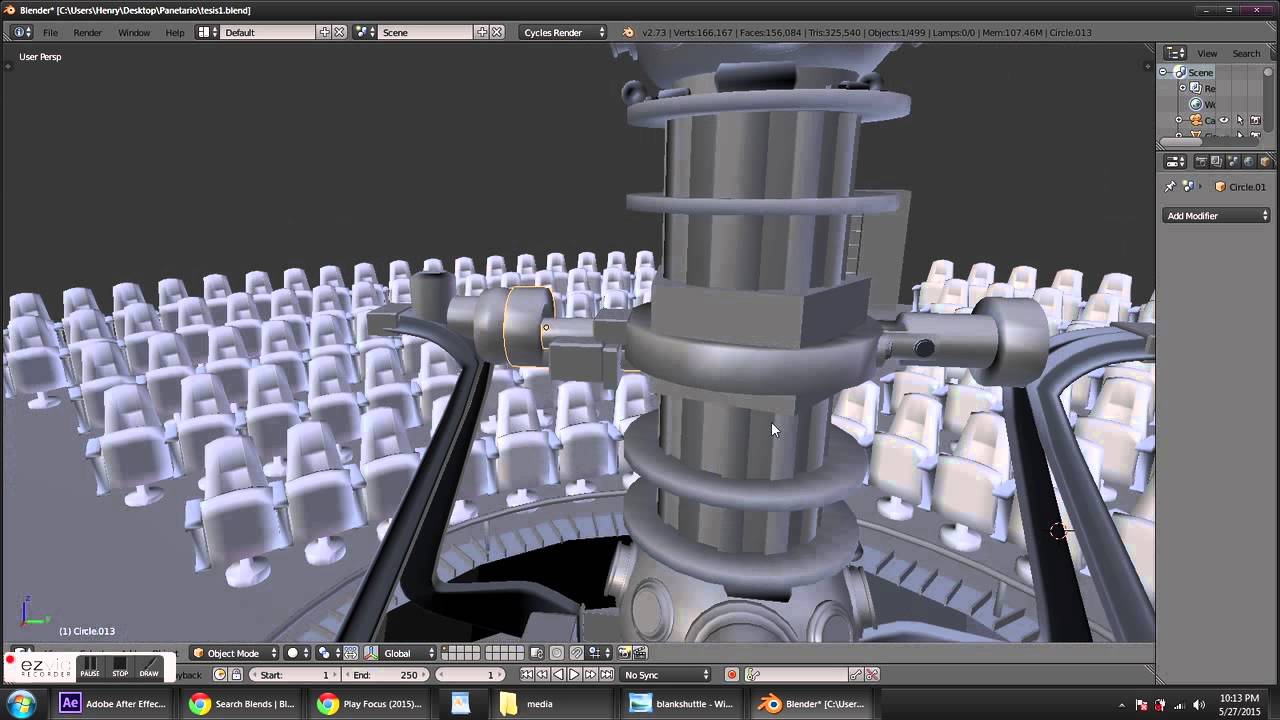Collapse the Scene tree item
This screenshot has width=1280, height=720.
1163,72
